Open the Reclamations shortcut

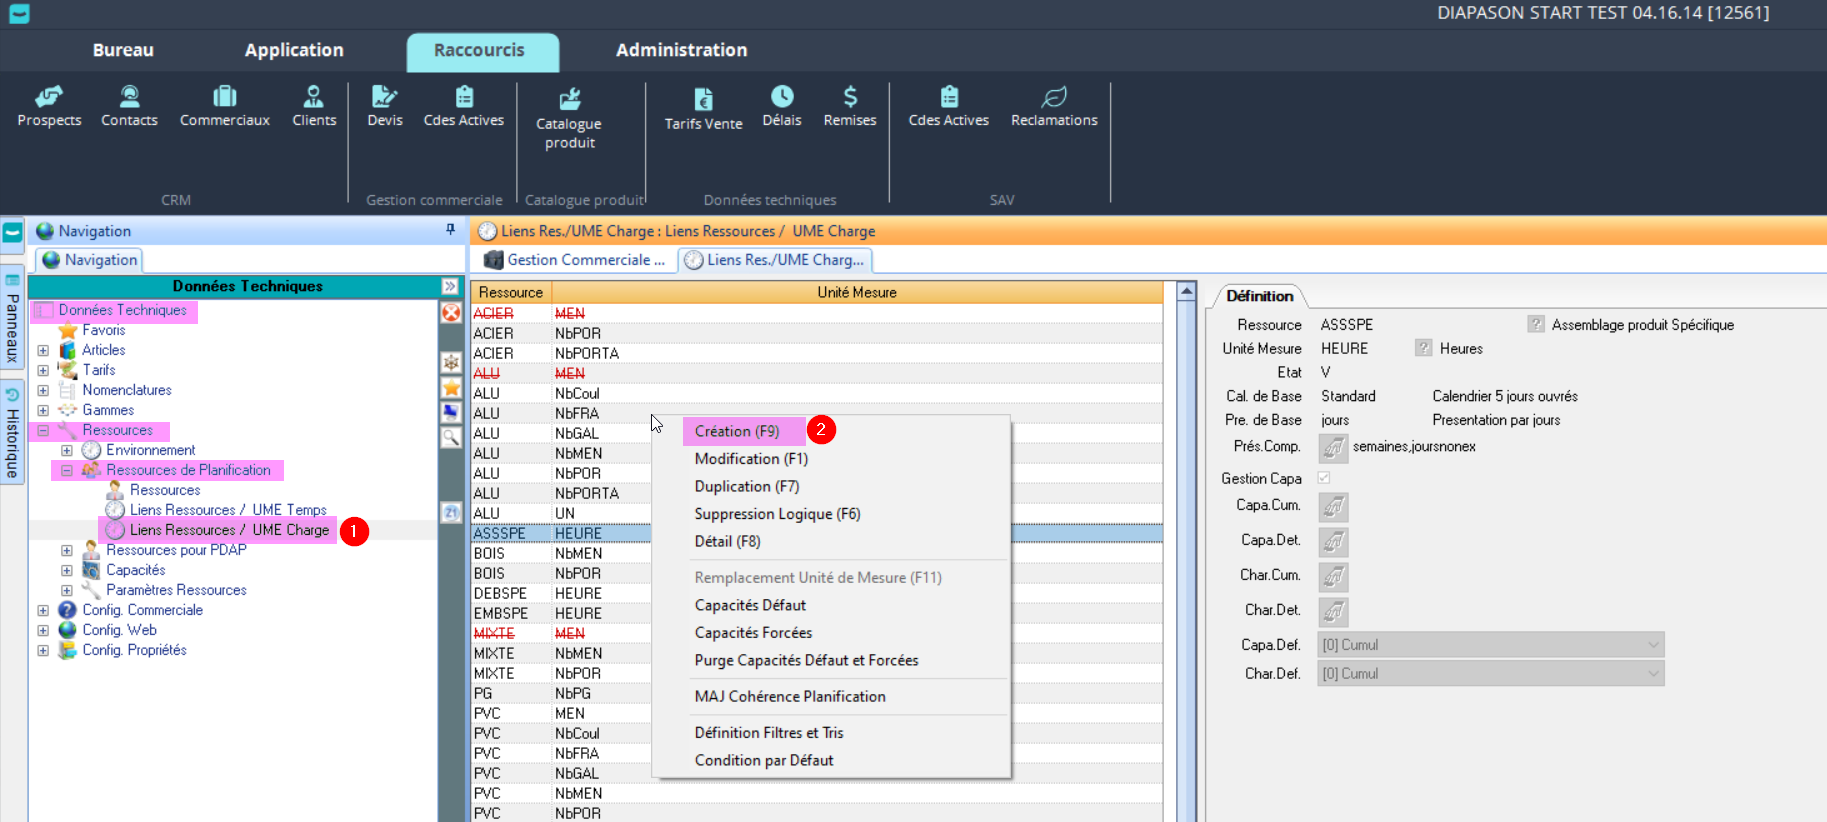[1053, 107]
